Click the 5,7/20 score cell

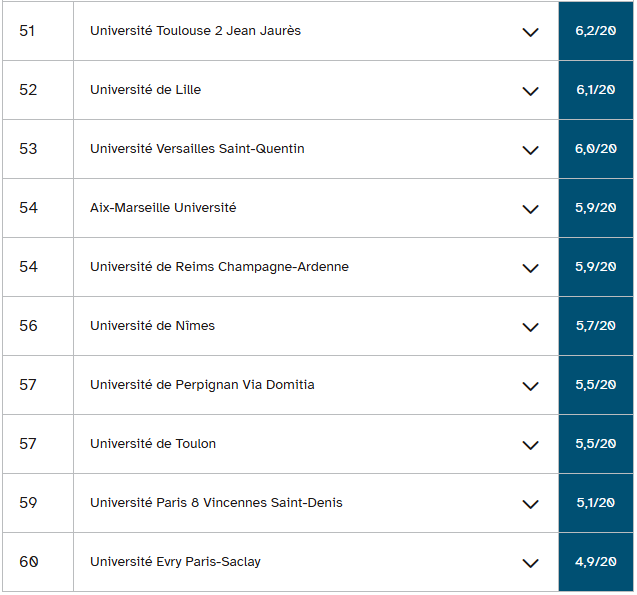[596, 326]
